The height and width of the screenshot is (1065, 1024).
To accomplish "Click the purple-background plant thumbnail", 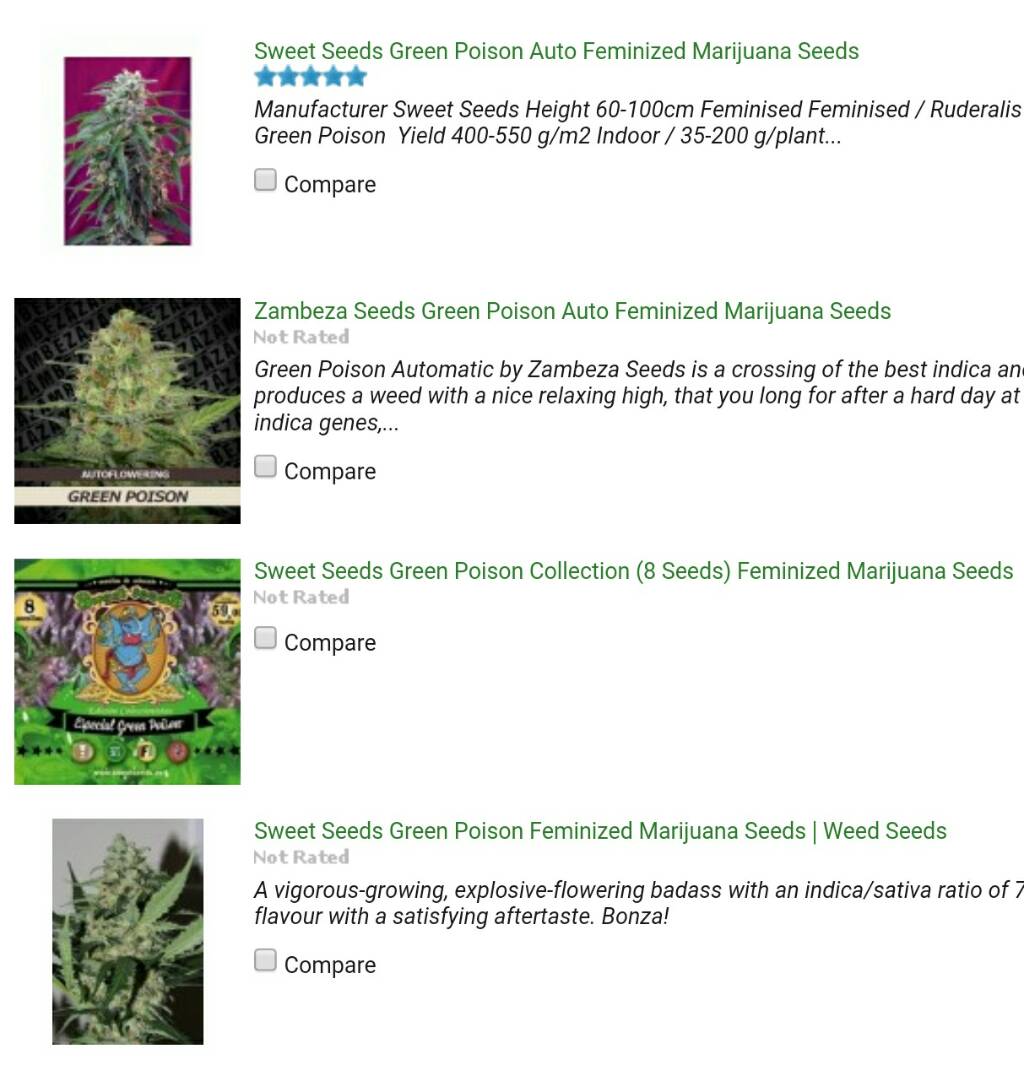I will 128,151.
